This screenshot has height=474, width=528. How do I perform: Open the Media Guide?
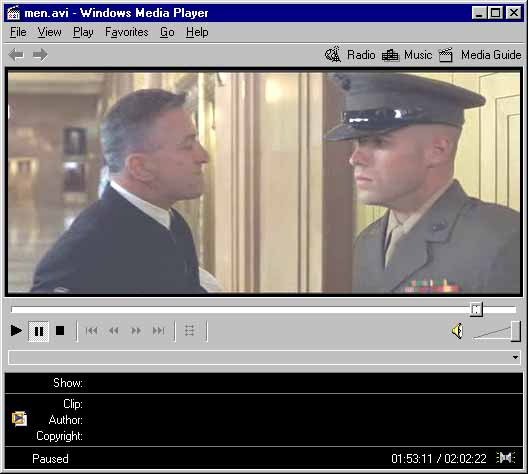(480, 55)
